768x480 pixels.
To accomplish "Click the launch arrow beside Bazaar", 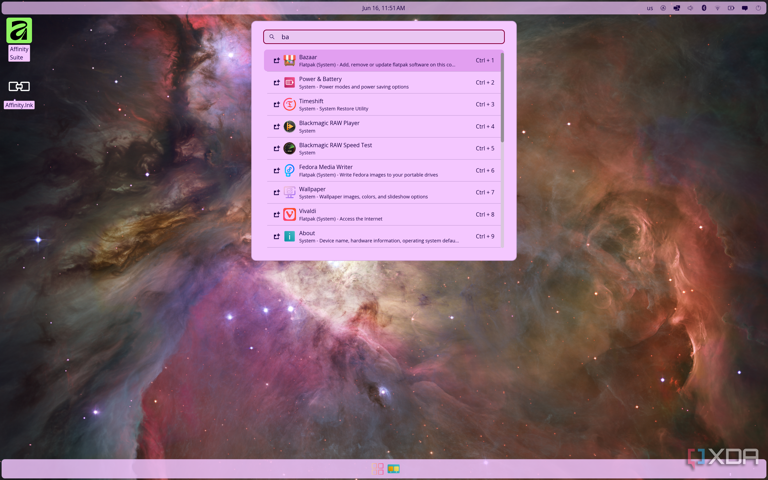I will click(x=276, y=60).
